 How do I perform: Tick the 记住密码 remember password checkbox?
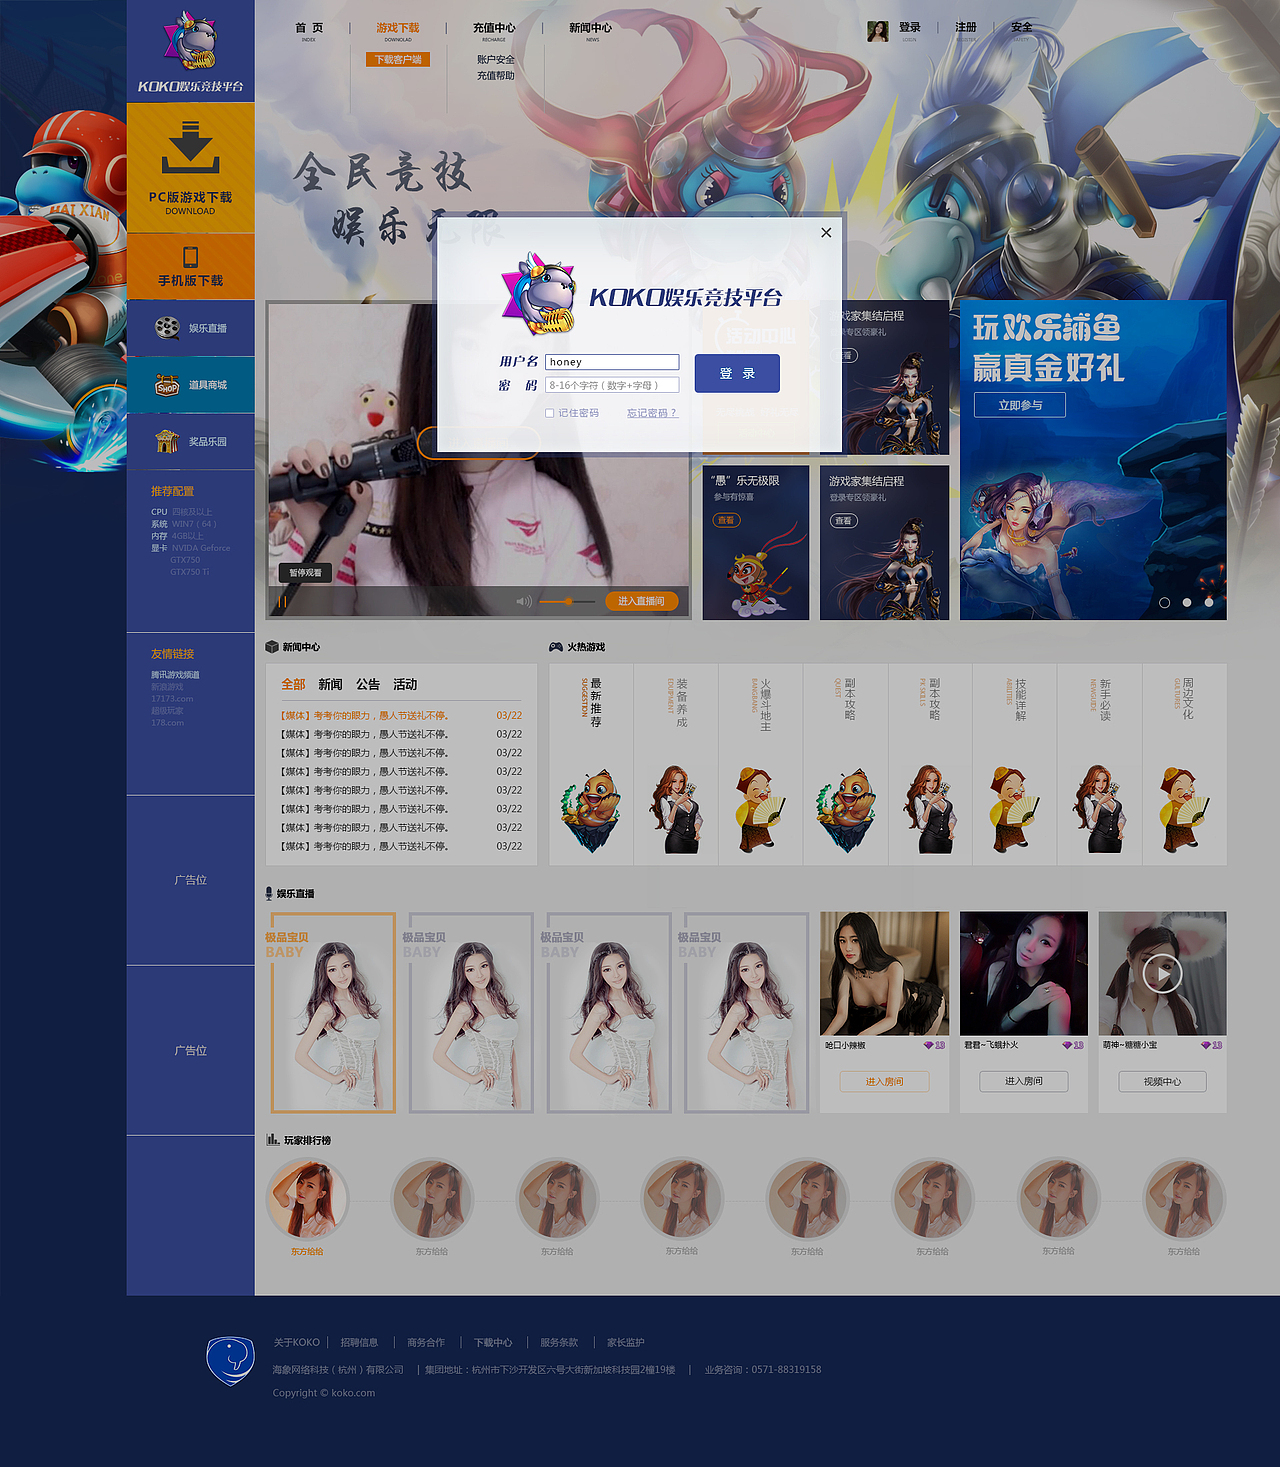[549, 413]
